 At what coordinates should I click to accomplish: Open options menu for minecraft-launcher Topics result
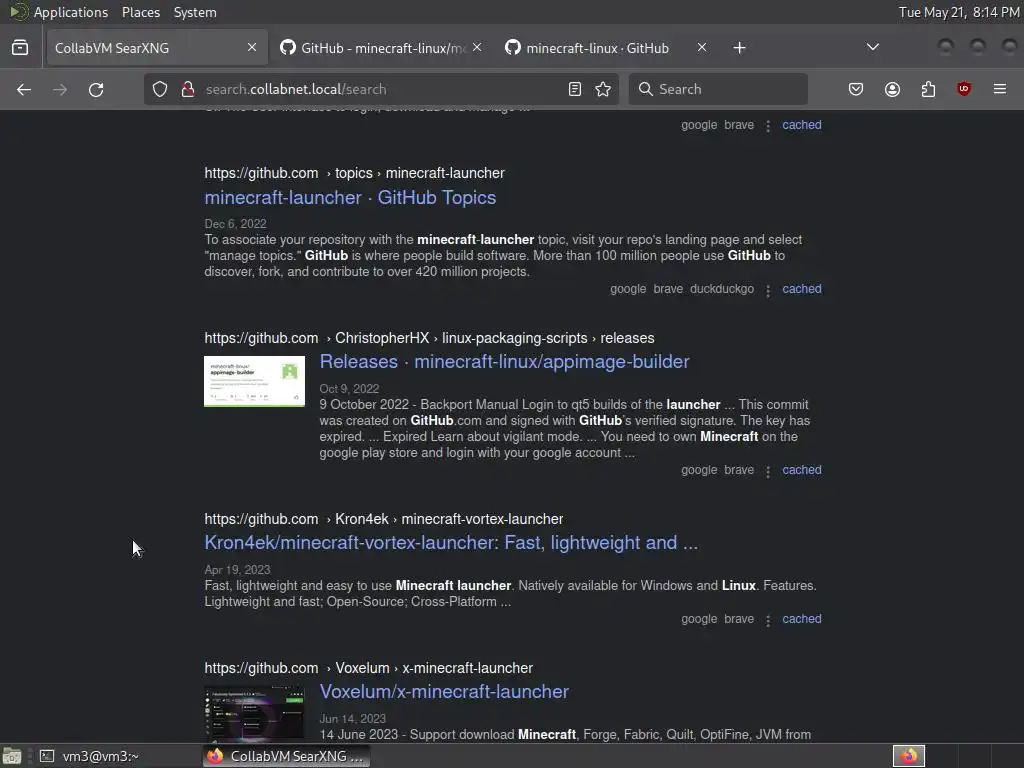point(768,290)
